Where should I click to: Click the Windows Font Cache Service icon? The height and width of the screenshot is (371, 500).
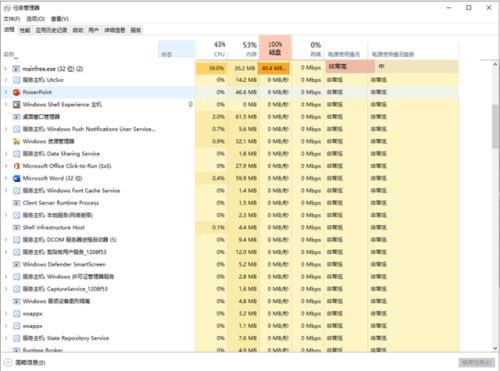pyautogui.click(x=16, y=191)
